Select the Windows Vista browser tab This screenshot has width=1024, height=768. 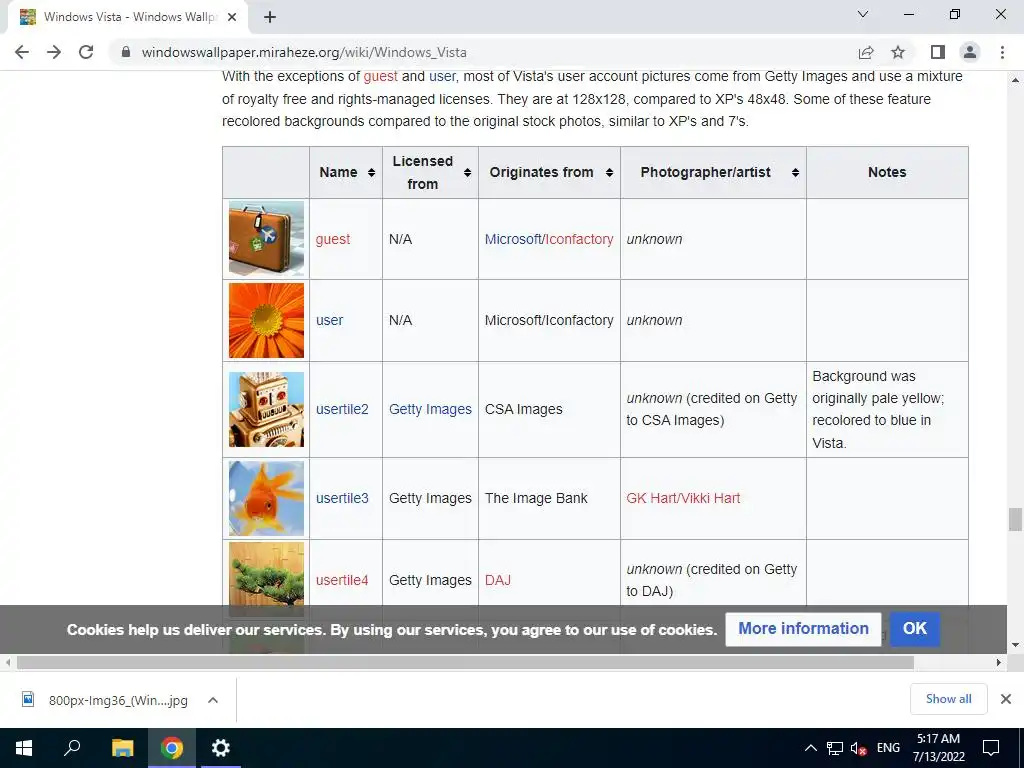[x=129, y=18]
